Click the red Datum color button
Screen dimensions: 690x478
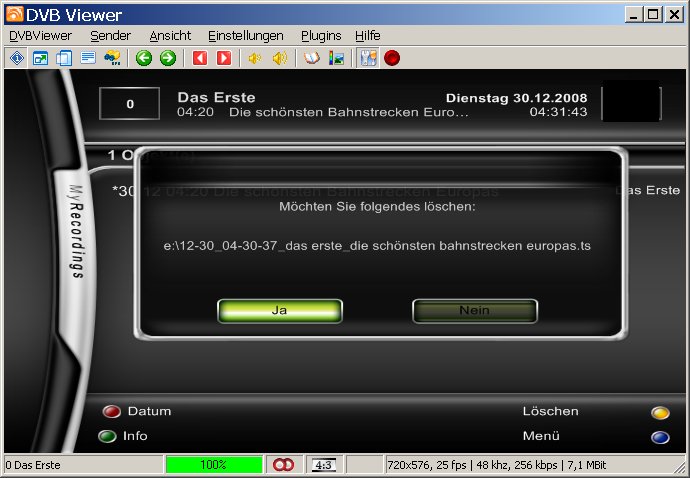[x=111, y=412]
